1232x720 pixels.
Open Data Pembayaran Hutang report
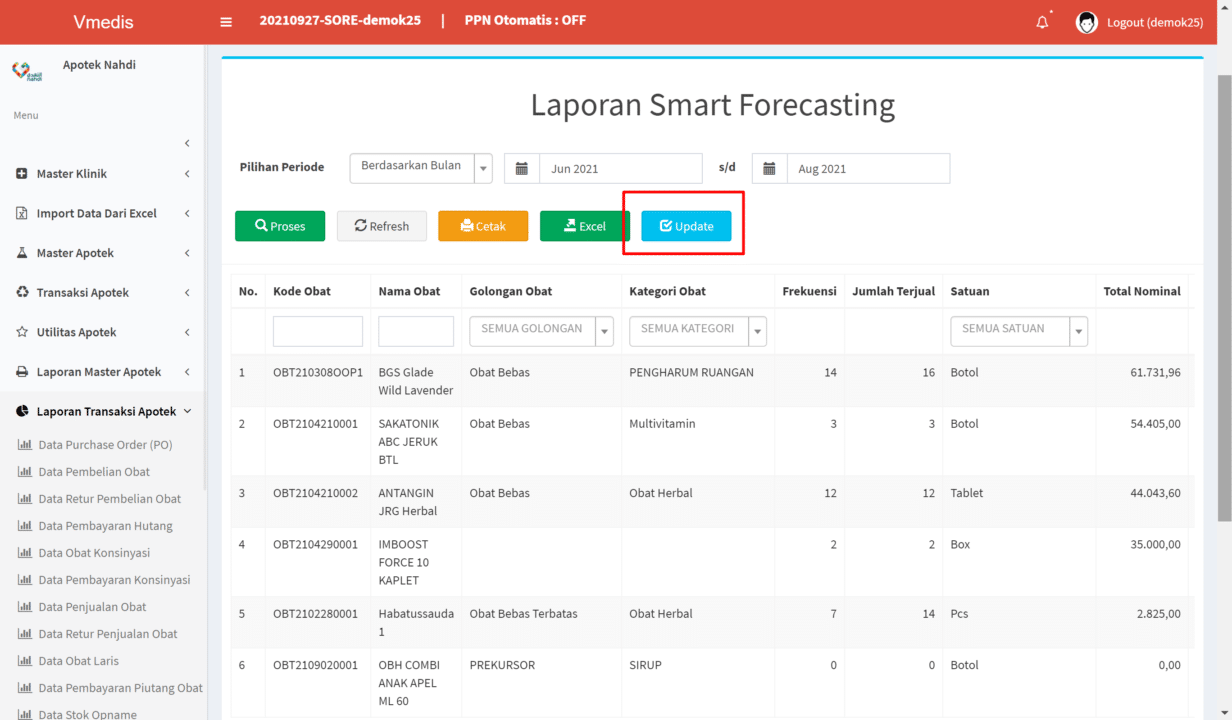coord(105,526)
